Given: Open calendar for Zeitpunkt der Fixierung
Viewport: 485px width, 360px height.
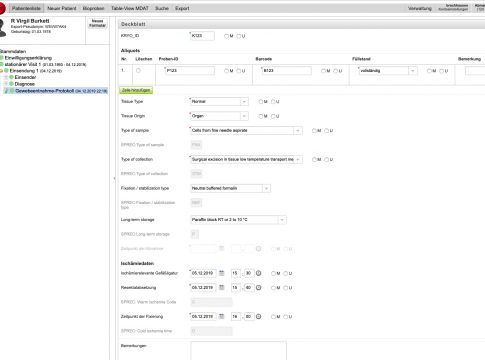Looking at the screenshot, I should (x=222, y=317).
